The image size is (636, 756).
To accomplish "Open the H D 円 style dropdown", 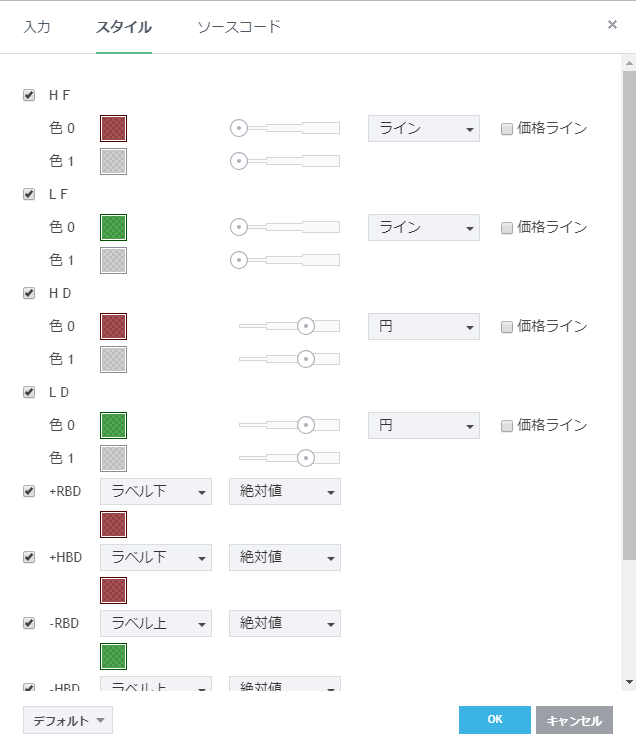I will coord(423,326).
